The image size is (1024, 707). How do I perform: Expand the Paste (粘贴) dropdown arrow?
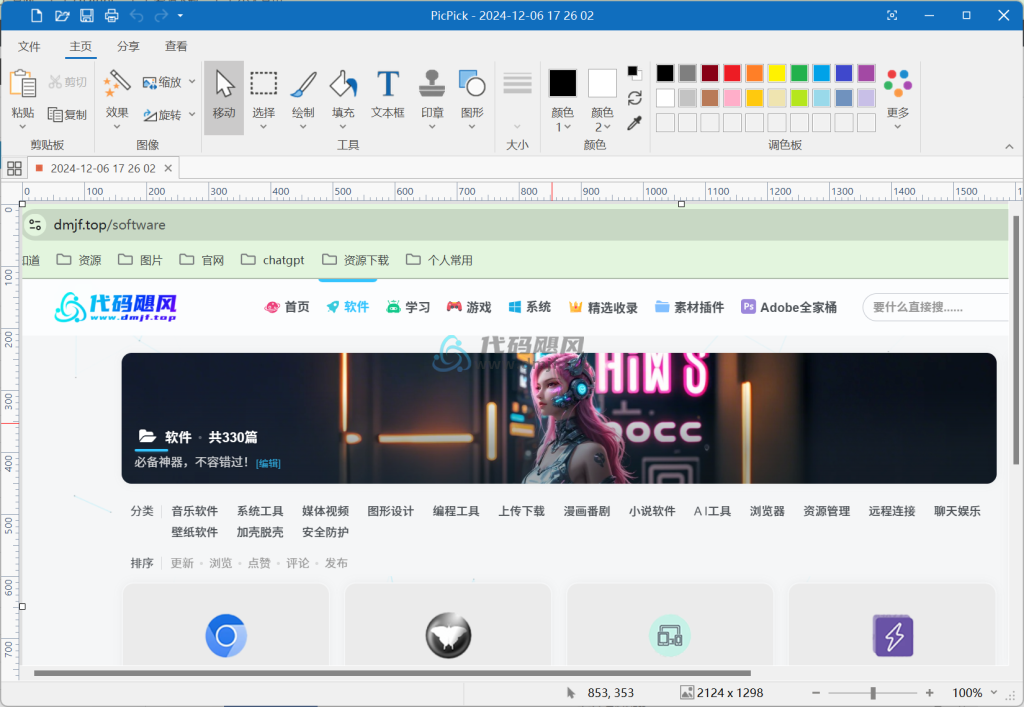(x=23, y=127)
